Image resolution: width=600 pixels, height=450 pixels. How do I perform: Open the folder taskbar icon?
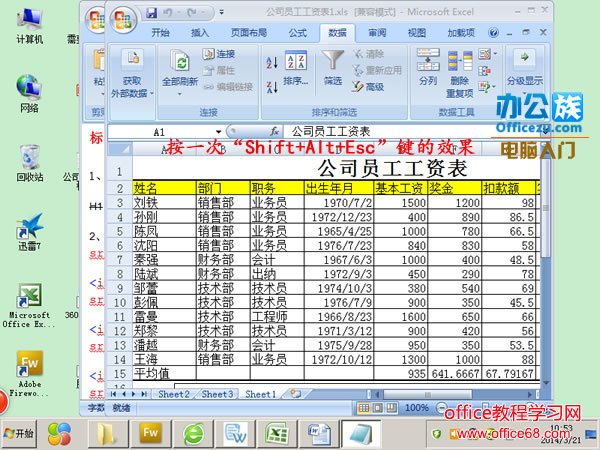click(108, 434)
